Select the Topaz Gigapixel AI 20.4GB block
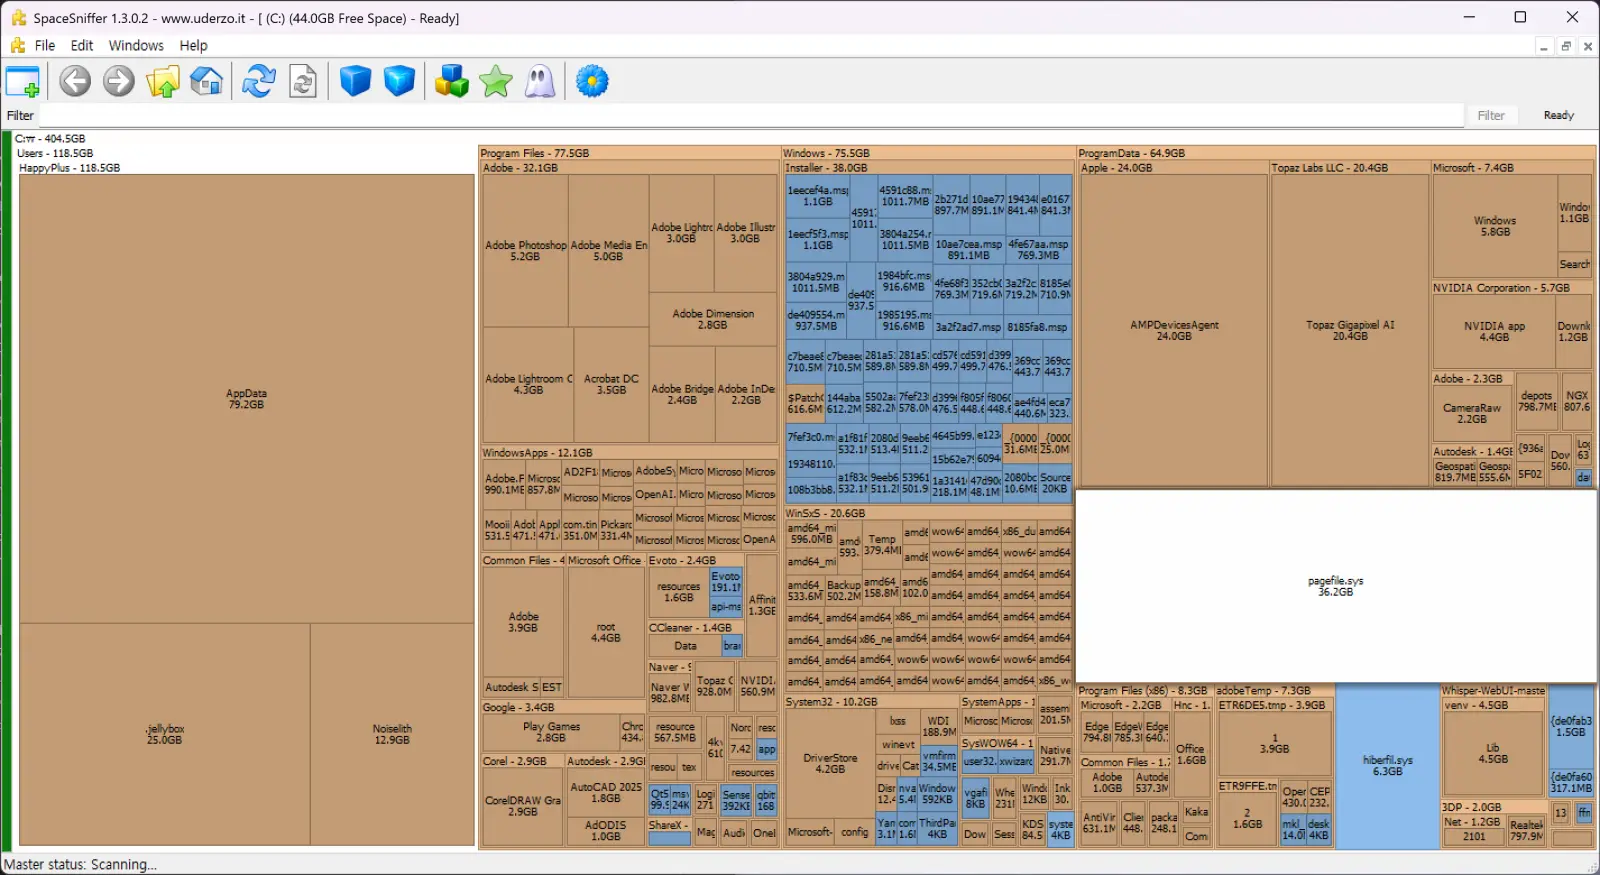This screenshot has height=875, width=1600. 1350,331
